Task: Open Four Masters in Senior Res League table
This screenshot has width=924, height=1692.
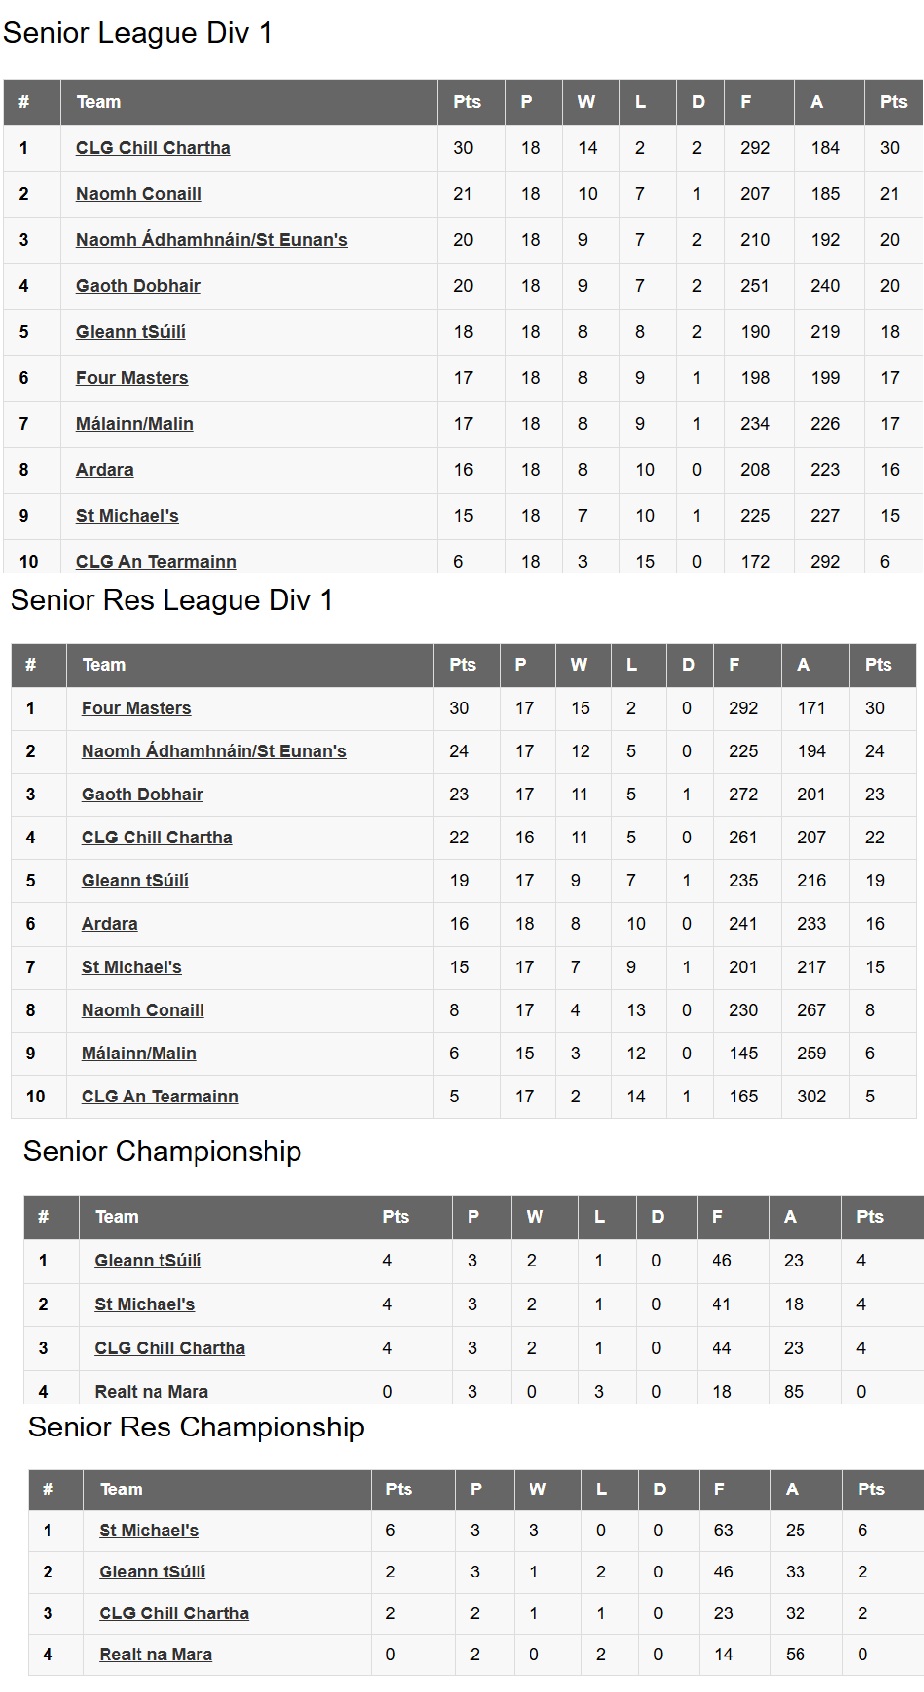Action: 136,708
